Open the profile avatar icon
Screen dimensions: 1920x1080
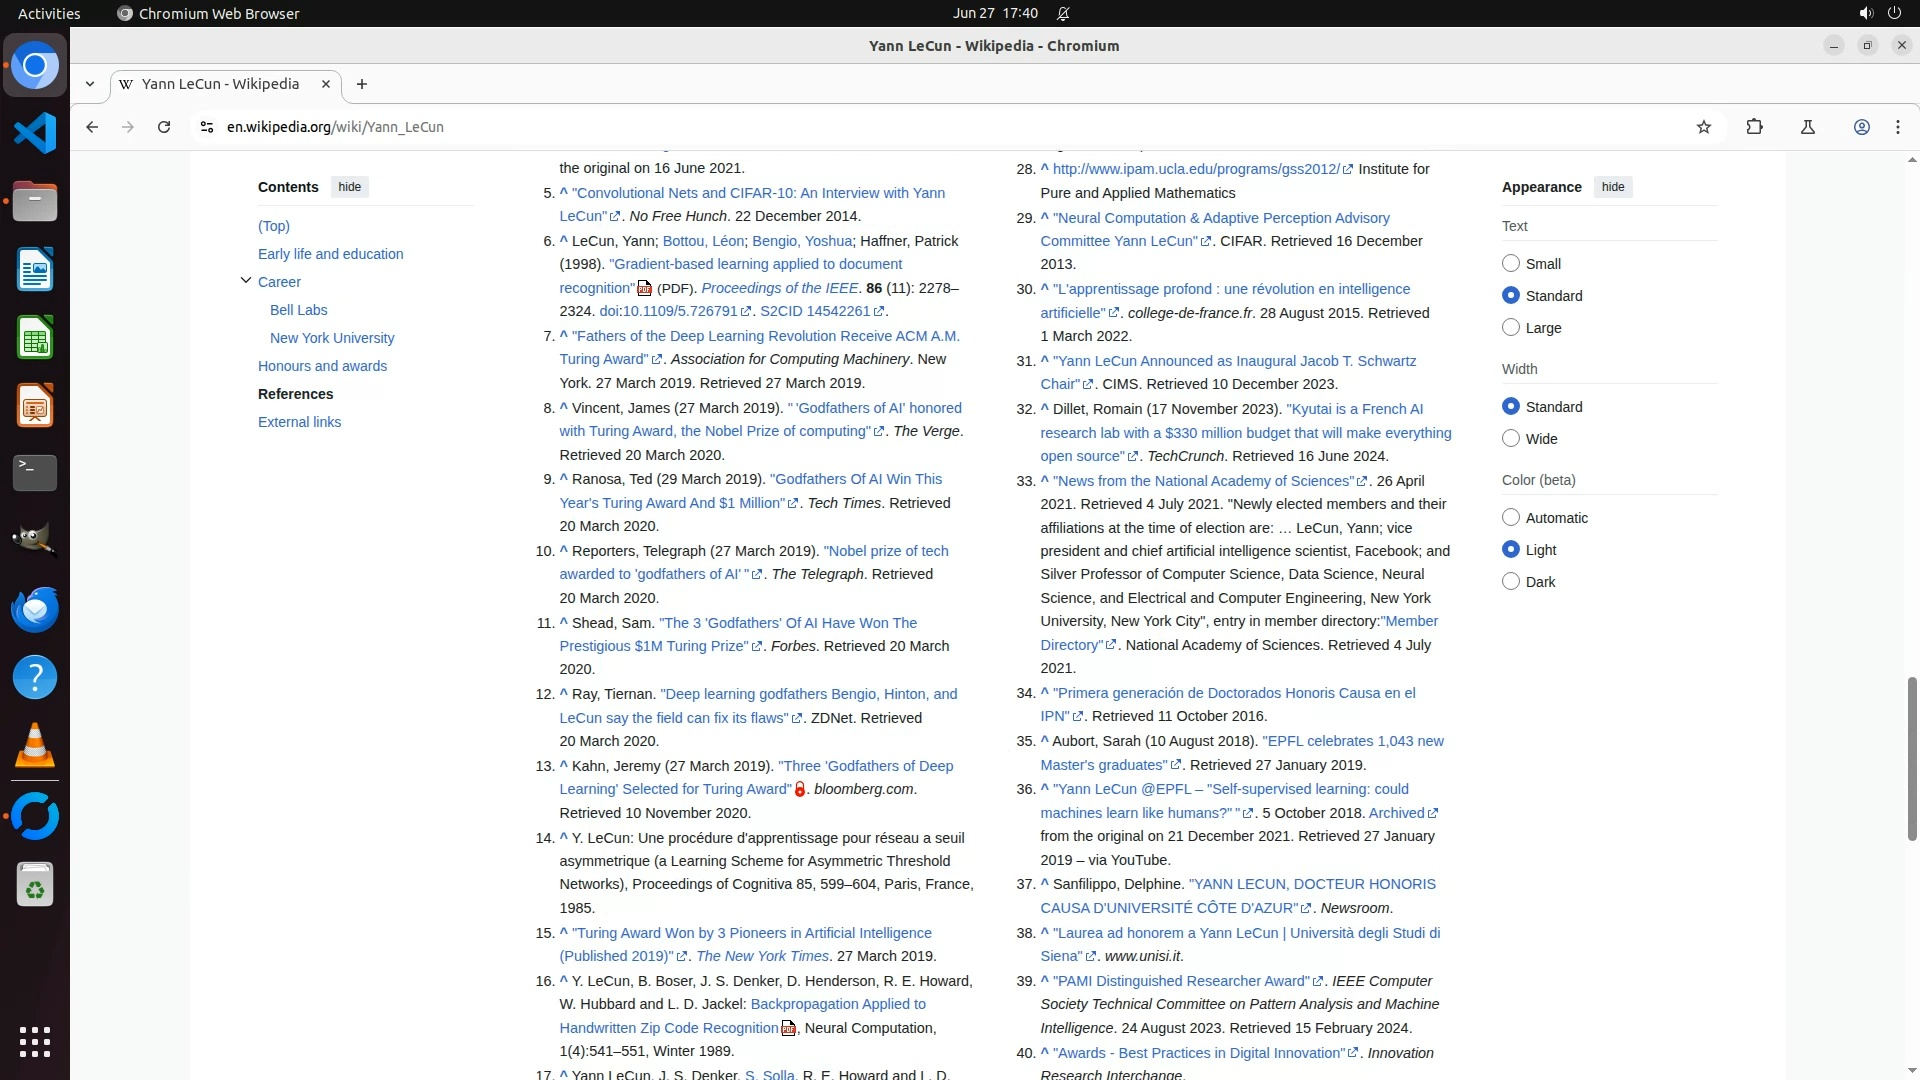[x=1861, y=127]
